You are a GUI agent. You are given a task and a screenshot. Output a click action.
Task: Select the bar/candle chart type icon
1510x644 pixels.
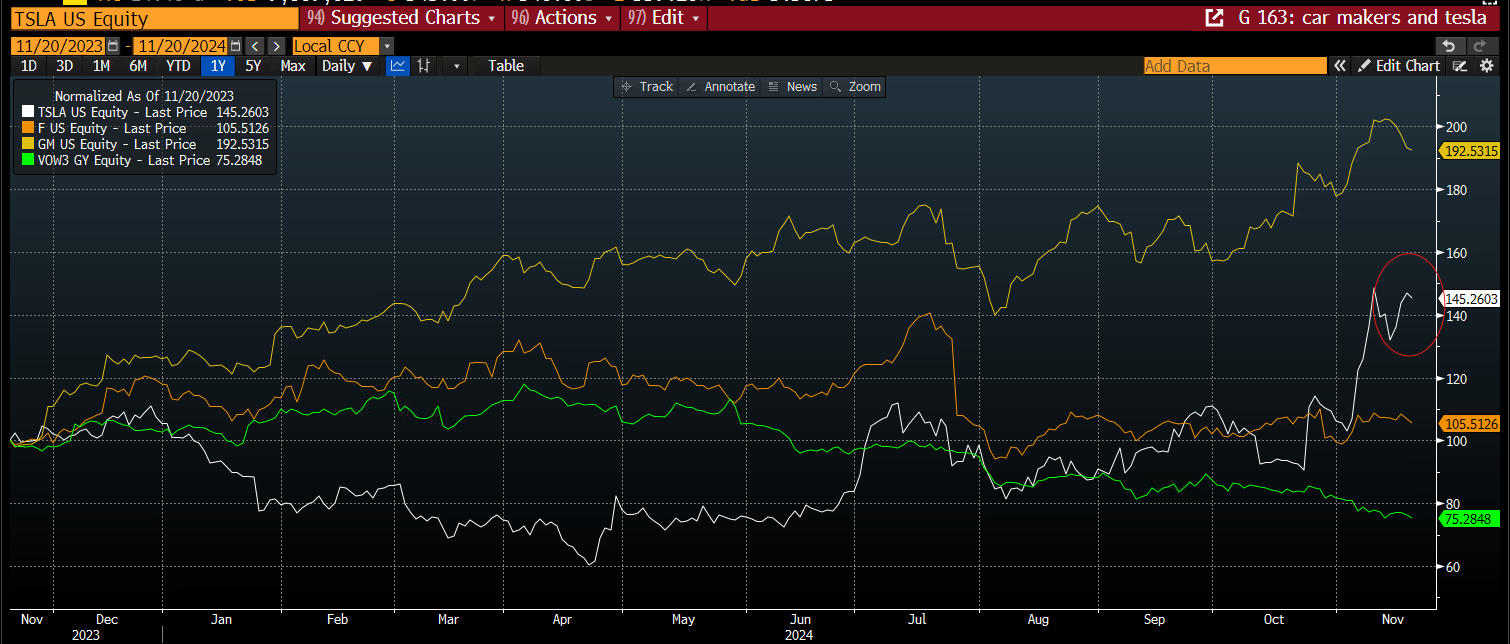[424, 66]
